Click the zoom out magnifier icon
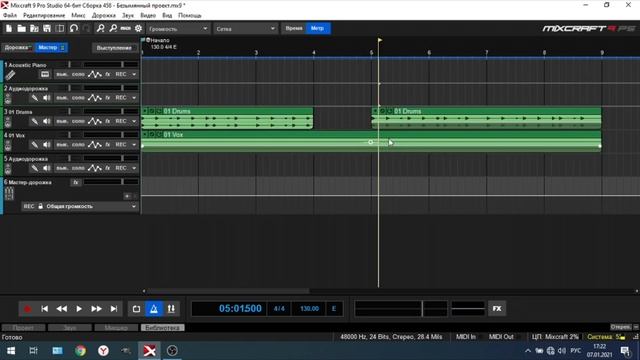This screenshot has width=640, height=360. pos(113,29)
